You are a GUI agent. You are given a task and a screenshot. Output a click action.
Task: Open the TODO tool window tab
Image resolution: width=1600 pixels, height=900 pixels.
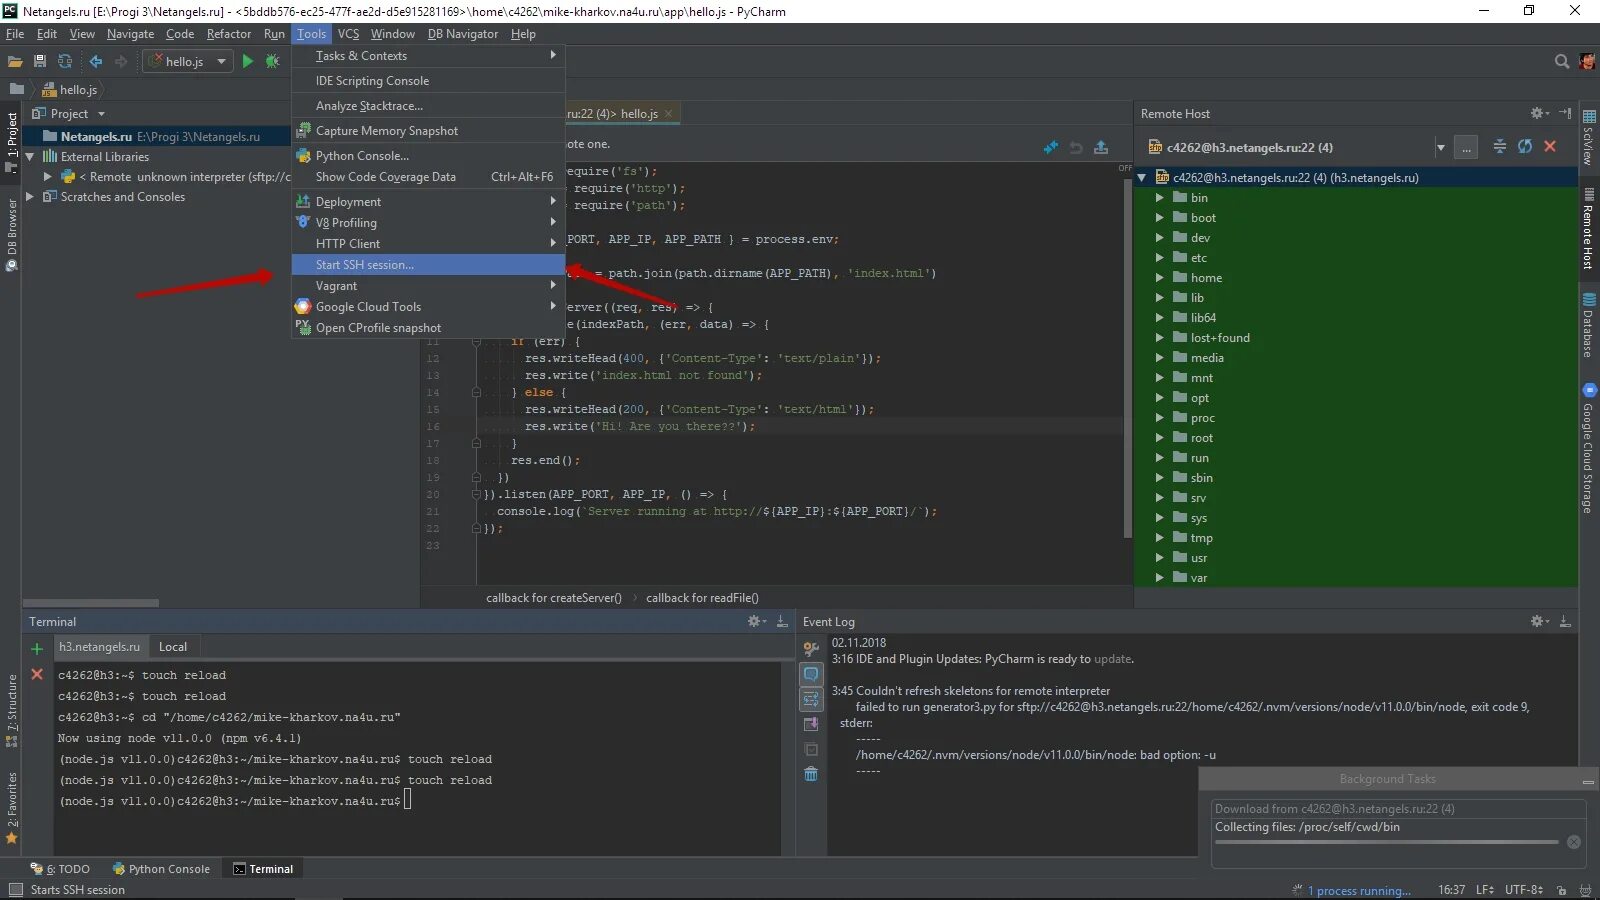60,869
